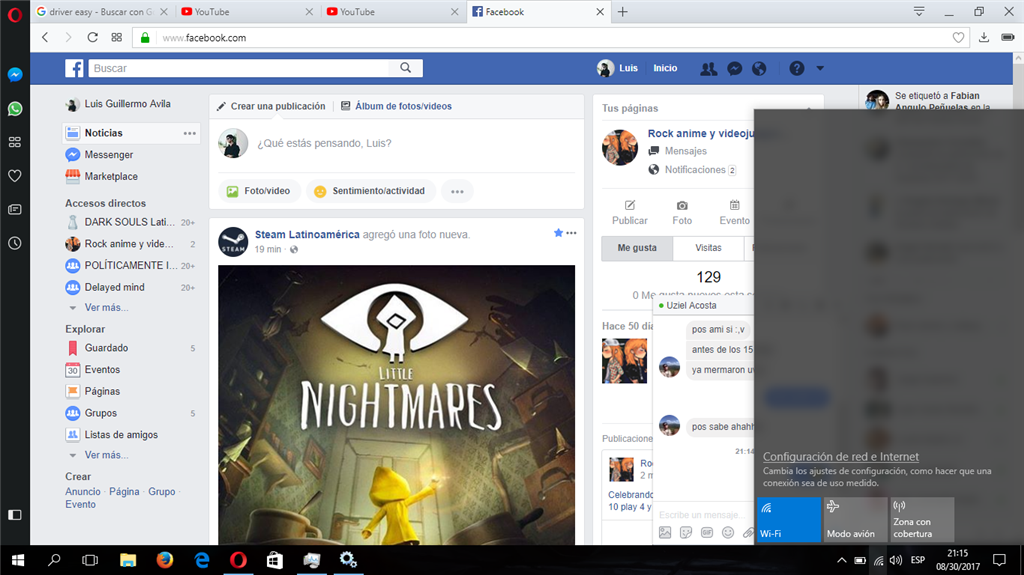This screenshot has height=575, width=1024.
Task: Open the Speed Dial grid button in toolbar
Action: 116,38
